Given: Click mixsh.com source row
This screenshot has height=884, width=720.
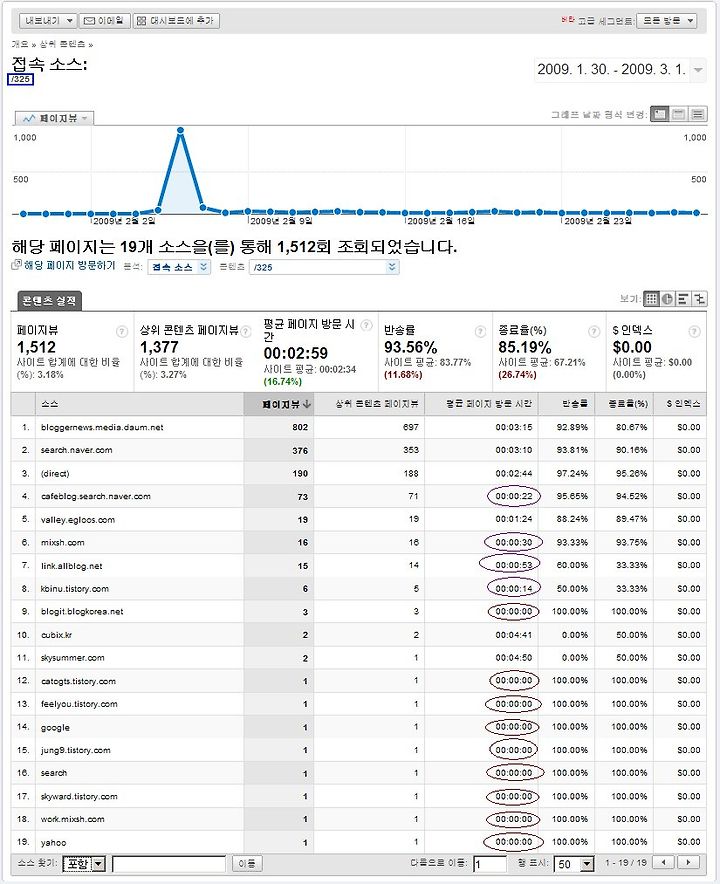Looking at the screenshot, I should [x=359, y=542].
